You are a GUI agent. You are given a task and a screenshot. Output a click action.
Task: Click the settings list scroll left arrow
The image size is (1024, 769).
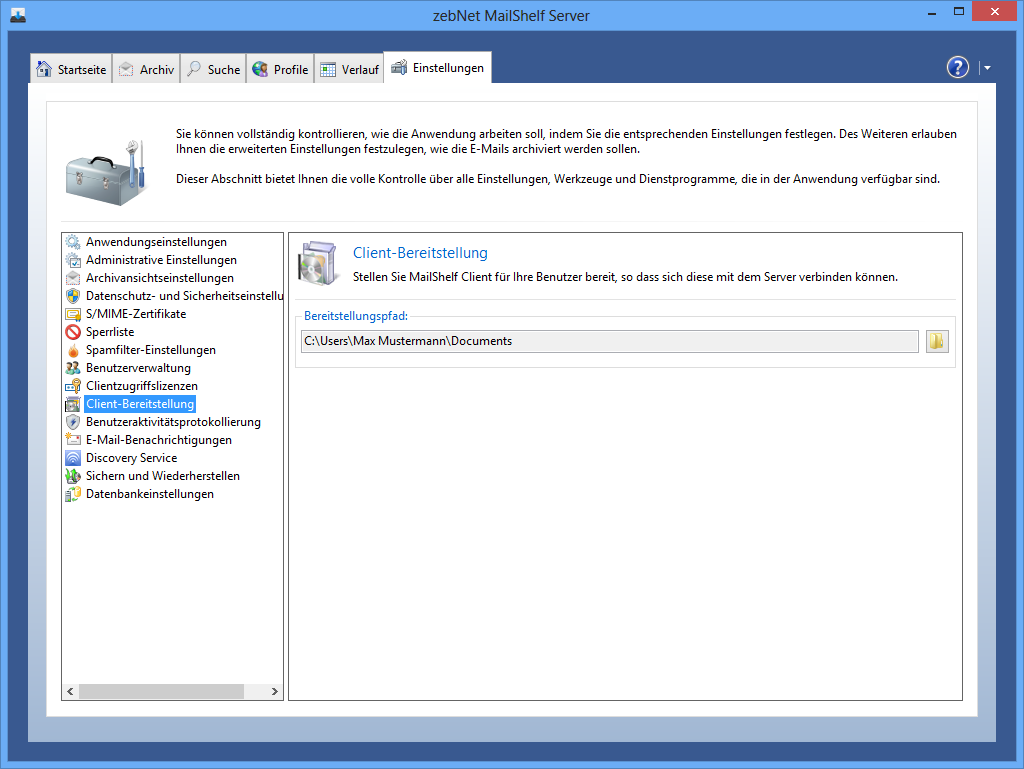point(71,691)
